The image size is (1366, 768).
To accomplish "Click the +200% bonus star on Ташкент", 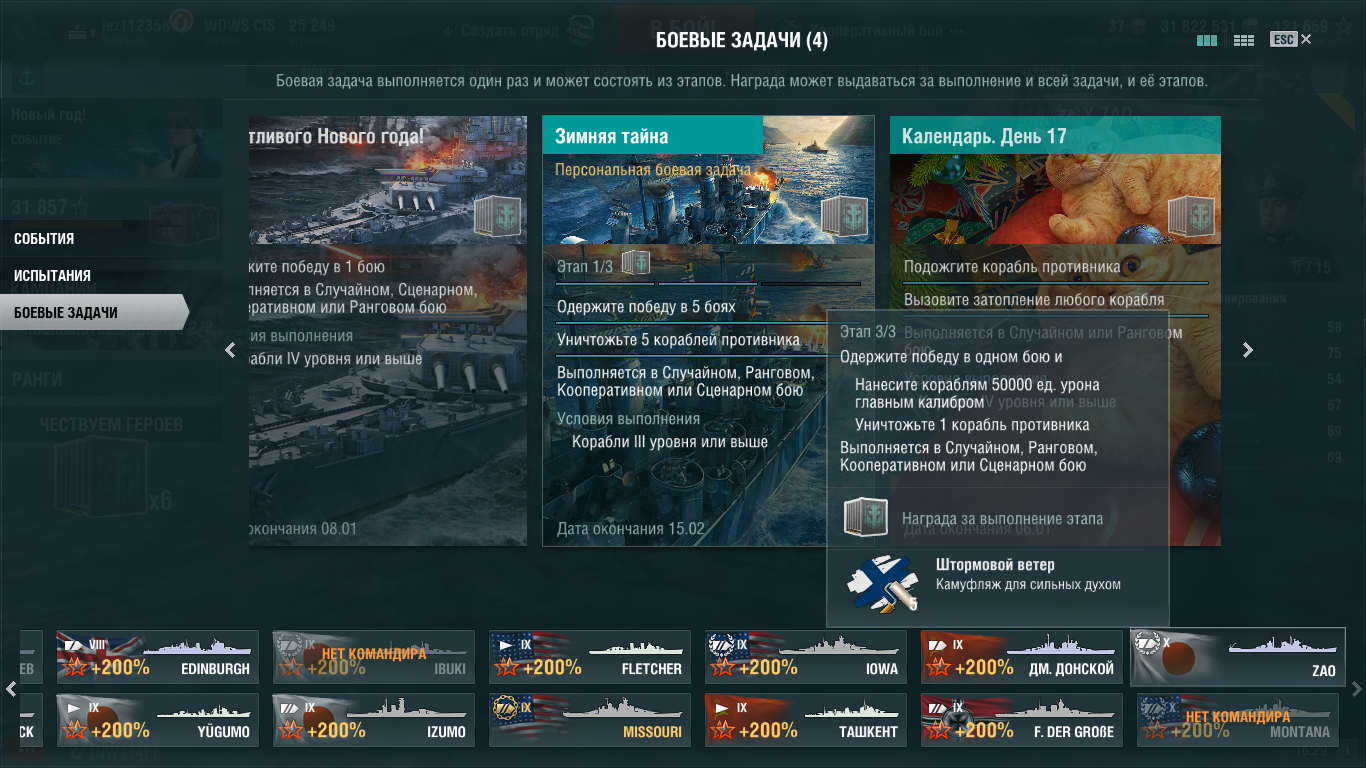I will click(x=724, y=731).
